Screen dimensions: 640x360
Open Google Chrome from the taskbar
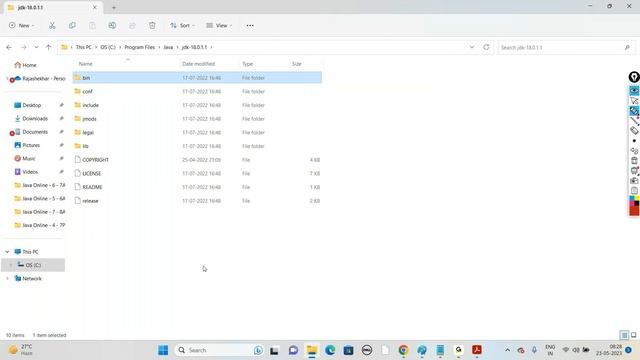(403, 350)
